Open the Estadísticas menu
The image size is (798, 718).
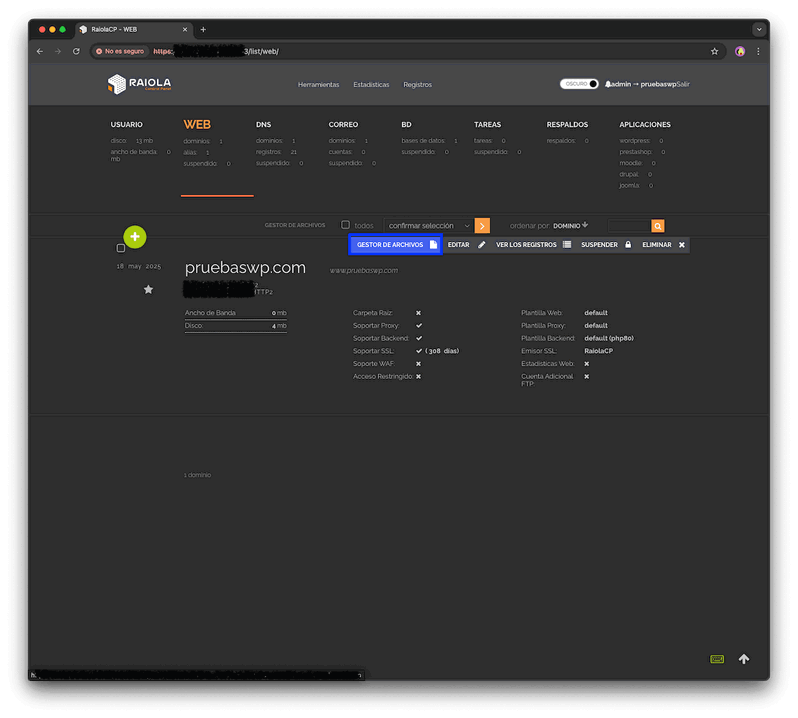pyautogui.click(x=371, y=84)
